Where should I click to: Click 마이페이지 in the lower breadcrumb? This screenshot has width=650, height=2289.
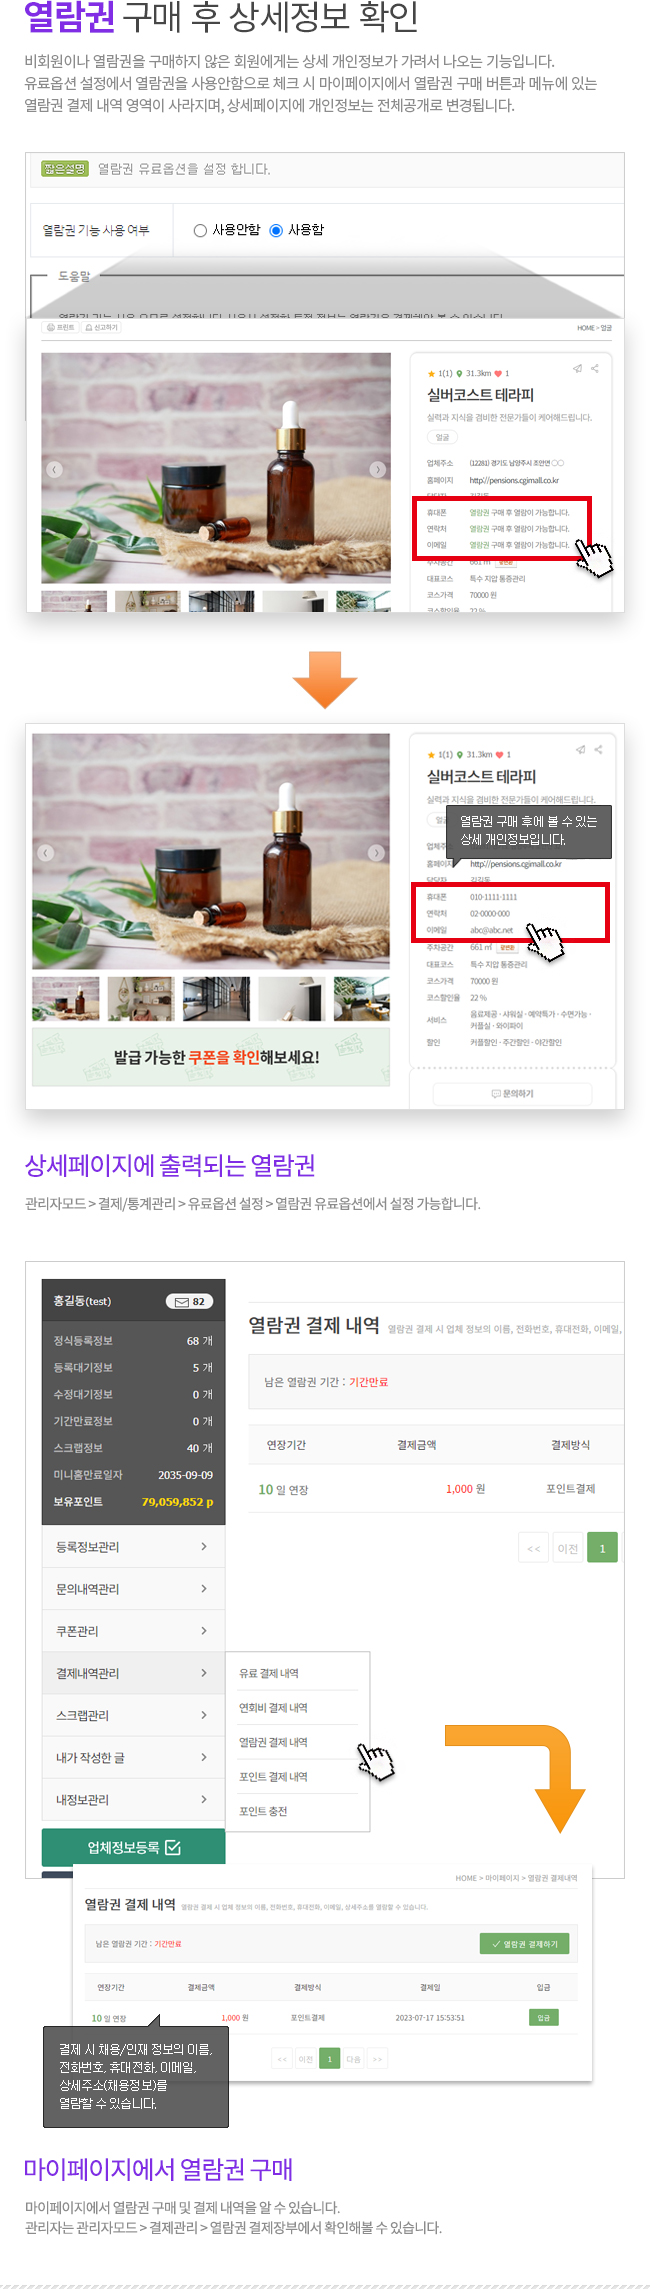click(x=504, y=1878)
